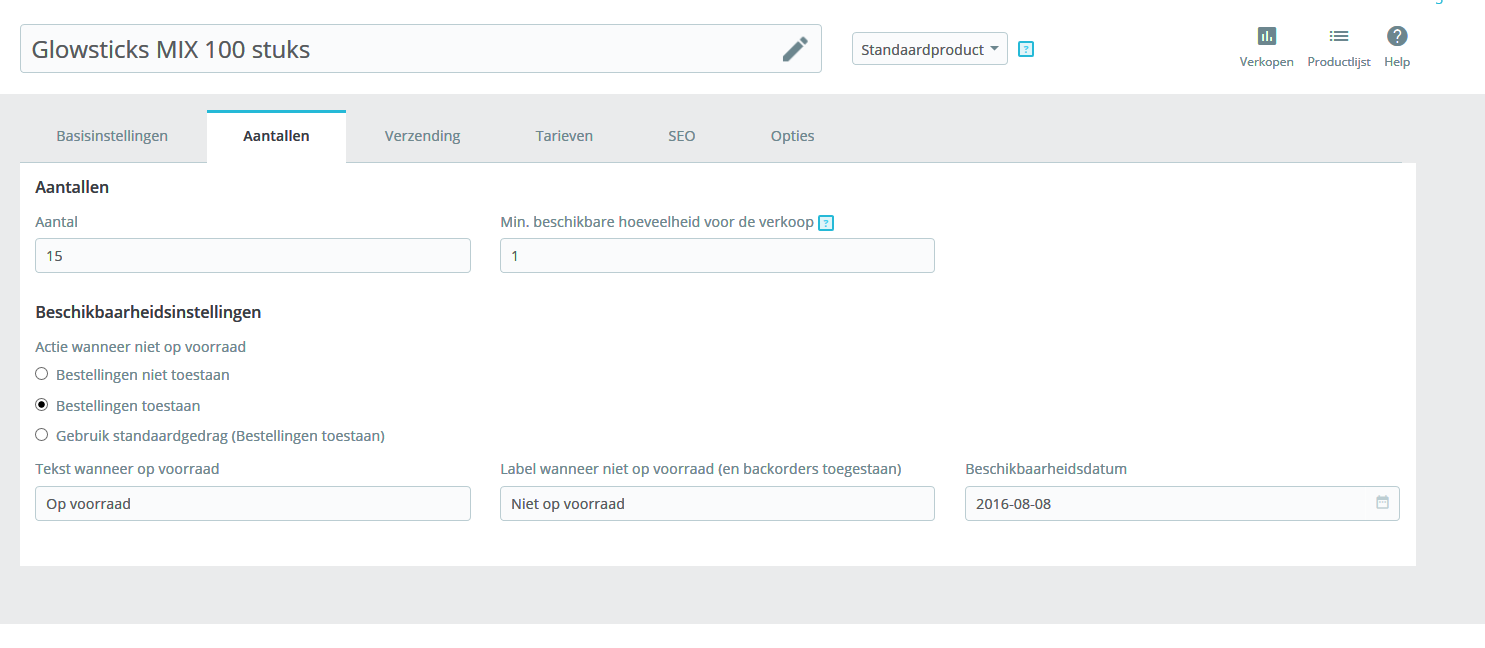Switch to the Basisinstellingen tab

[112, 136]
